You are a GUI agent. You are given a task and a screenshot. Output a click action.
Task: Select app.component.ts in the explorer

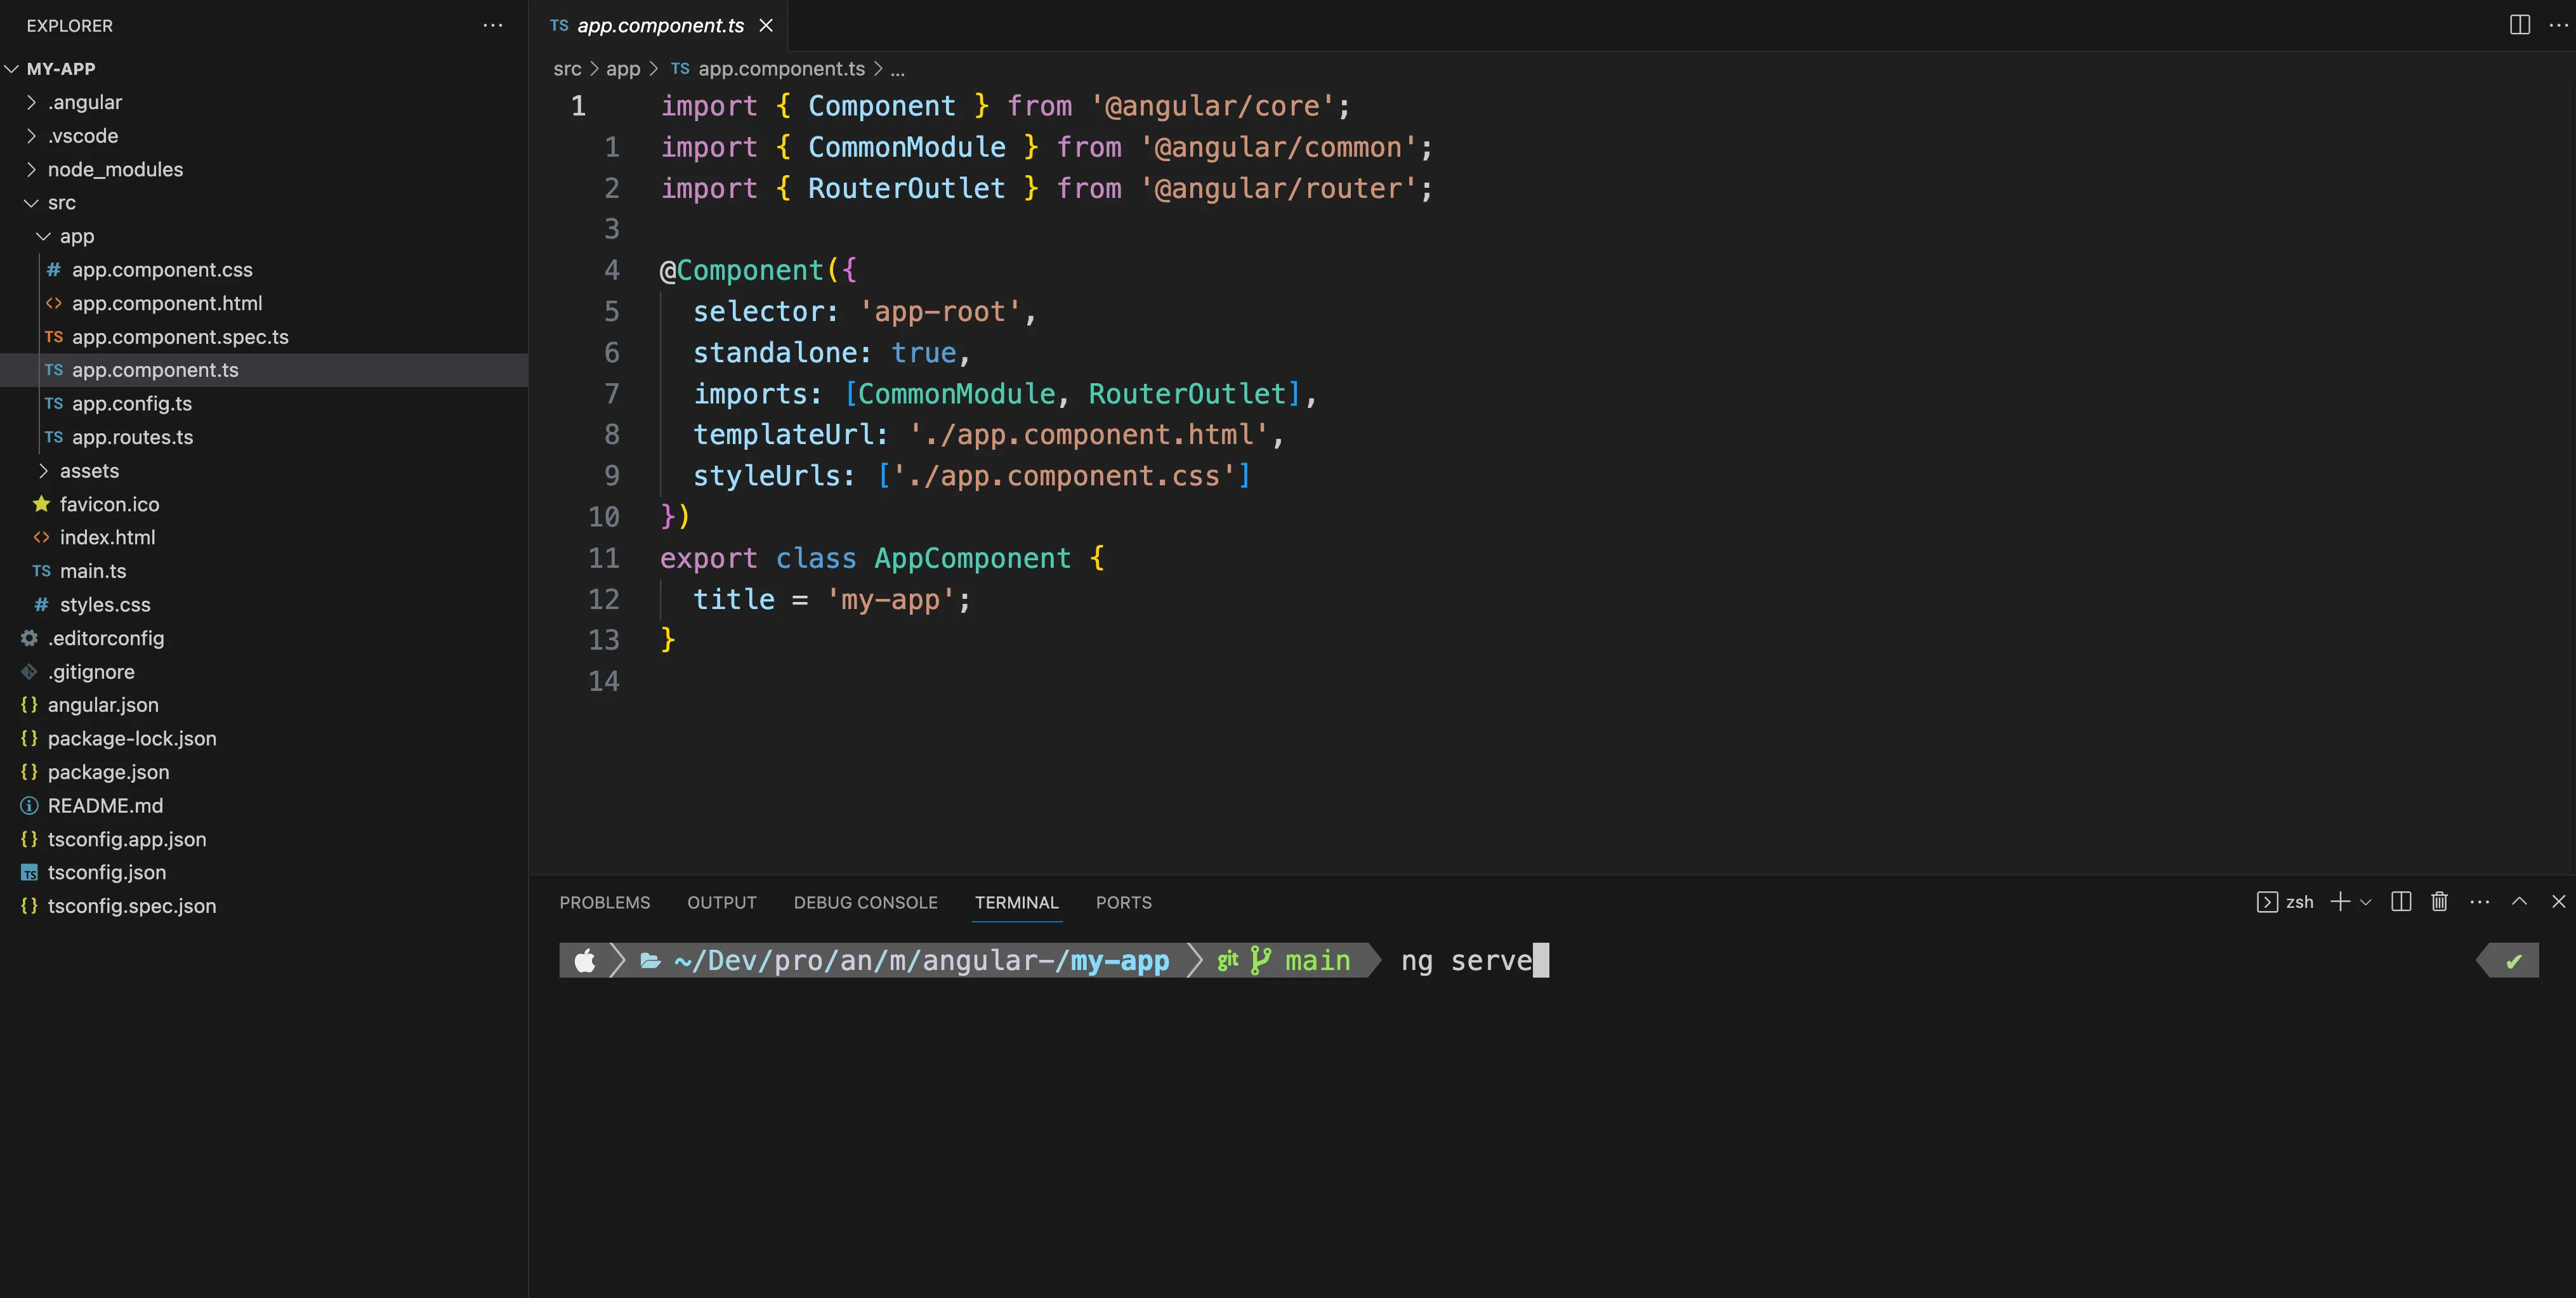pyautogui.click(x=155, y=370)
